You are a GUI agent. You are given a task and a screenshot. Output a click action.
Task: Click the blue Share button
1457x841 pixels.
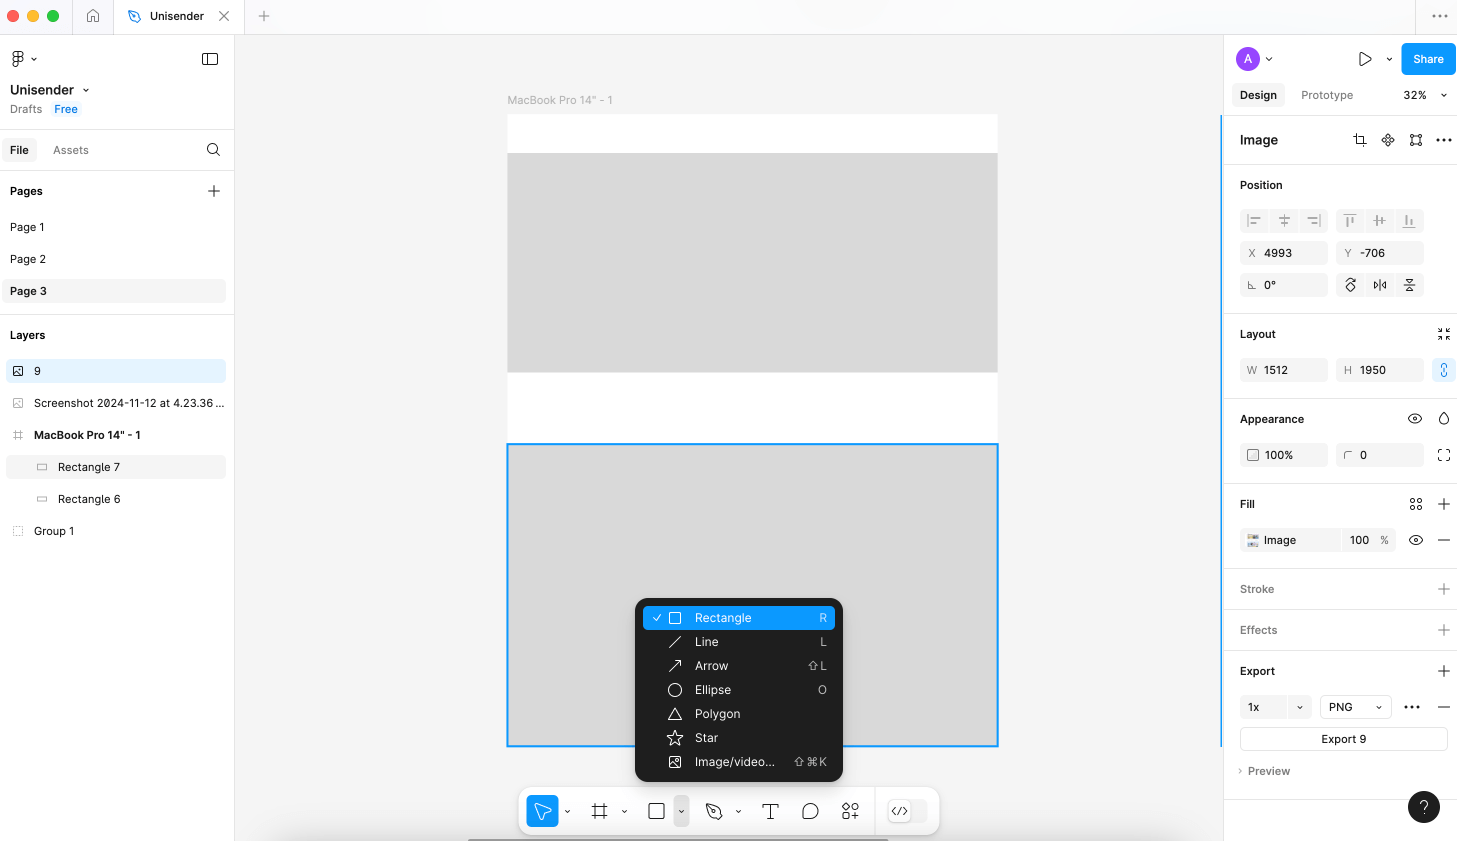(x=1428, y=59)
